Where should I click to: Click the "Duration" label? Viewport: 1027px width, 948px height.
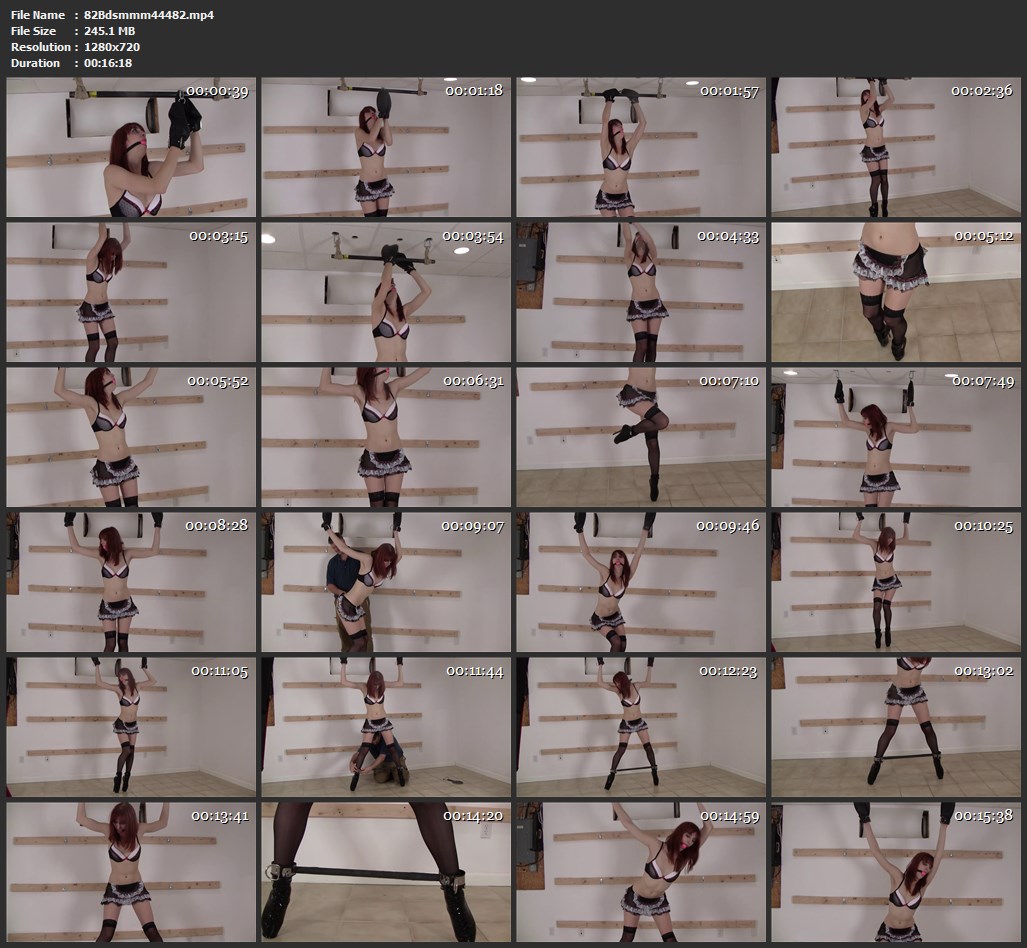tap(35, 63)
